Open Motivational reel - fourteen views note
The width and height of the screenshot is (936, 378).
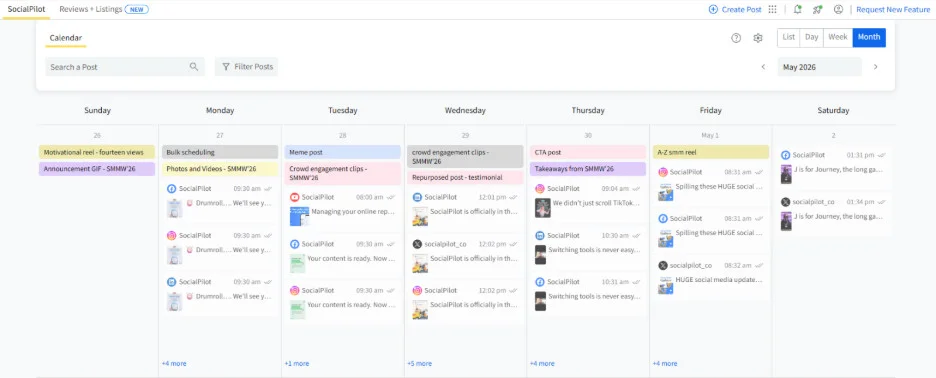[97, 152]
